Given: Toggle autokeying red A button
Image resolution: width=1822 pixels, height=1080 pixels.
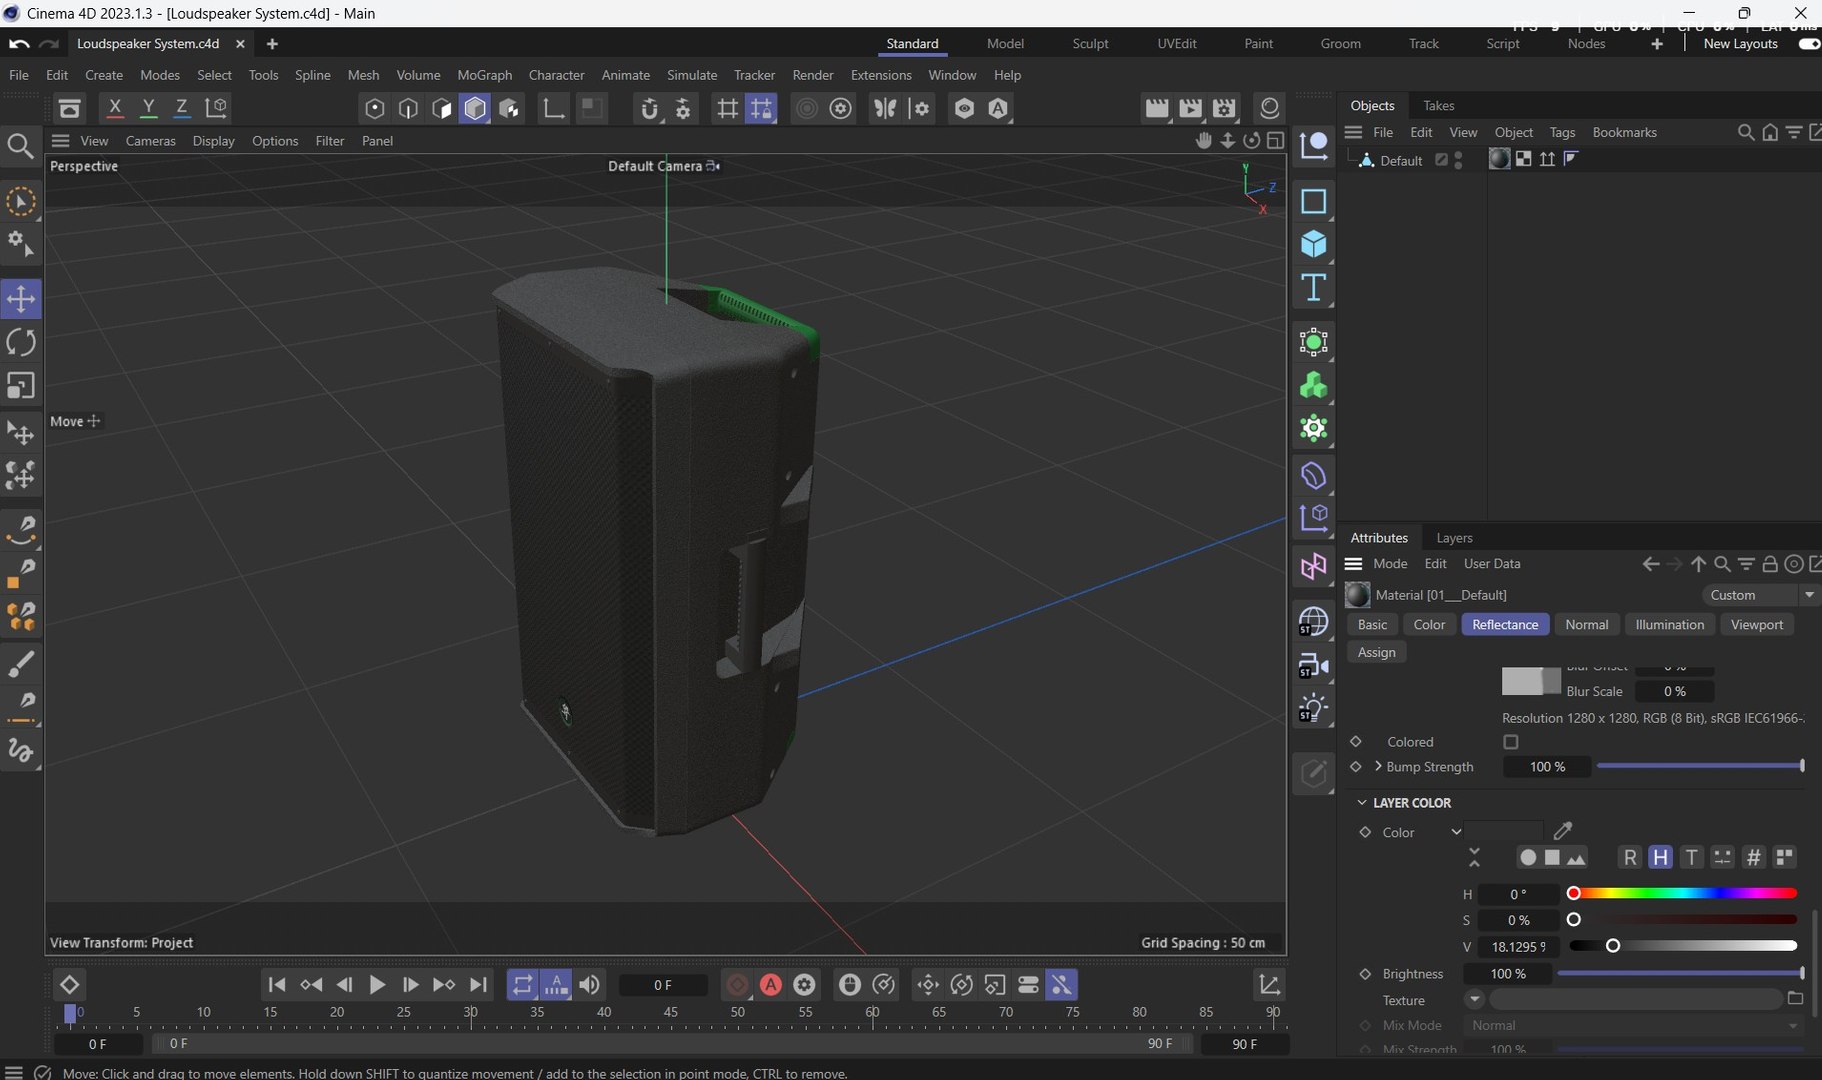Looking at the screenshot, I should [770, 985].
